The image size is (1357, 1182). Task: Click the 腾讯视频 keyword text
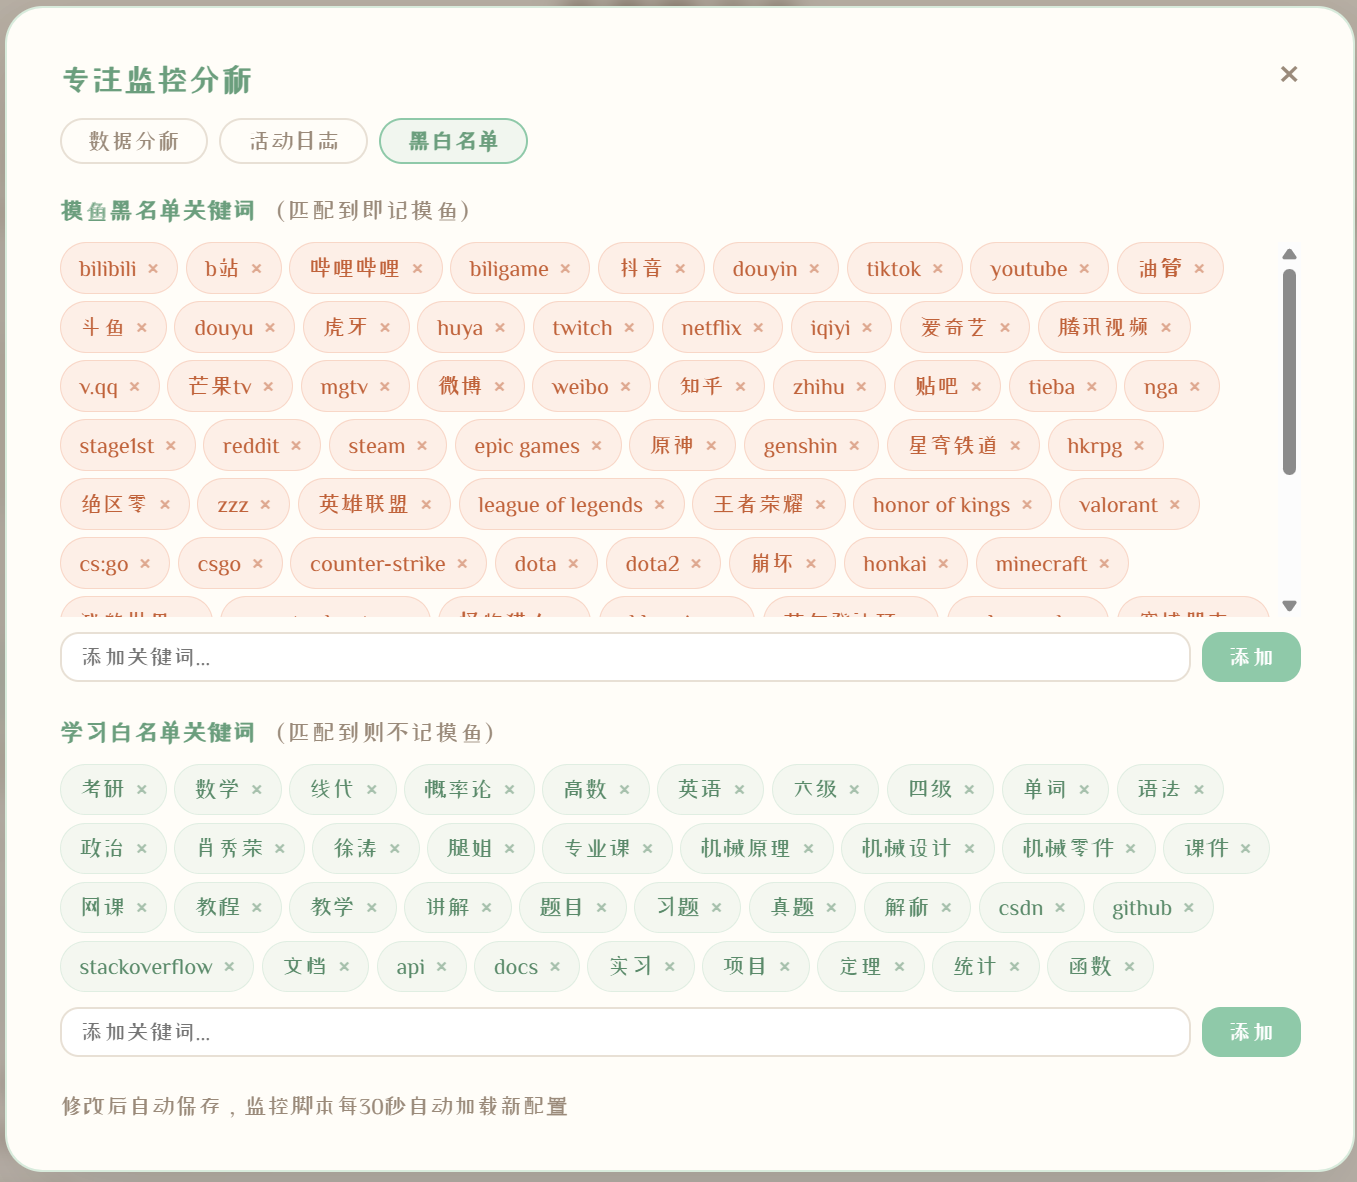point(1103,327)
